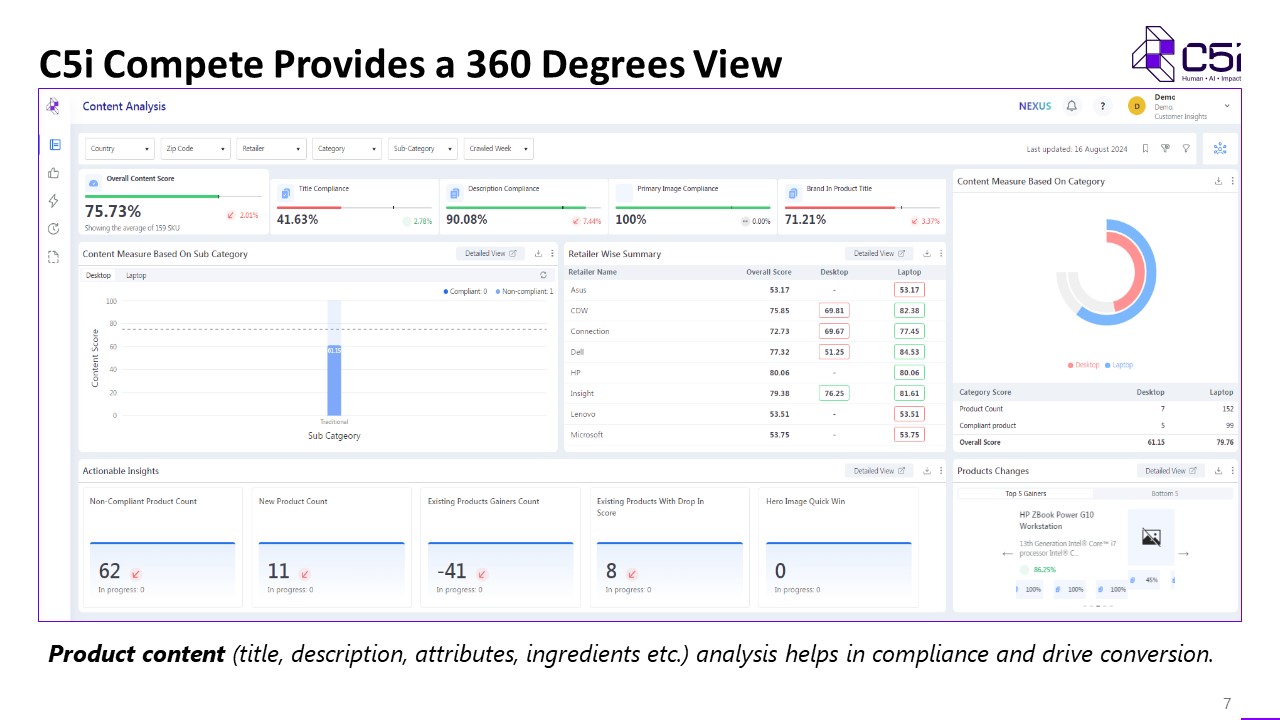Open more options for Retailer Wise Summary
This screenshot has width=1280, height=720.
coord(941,254)
